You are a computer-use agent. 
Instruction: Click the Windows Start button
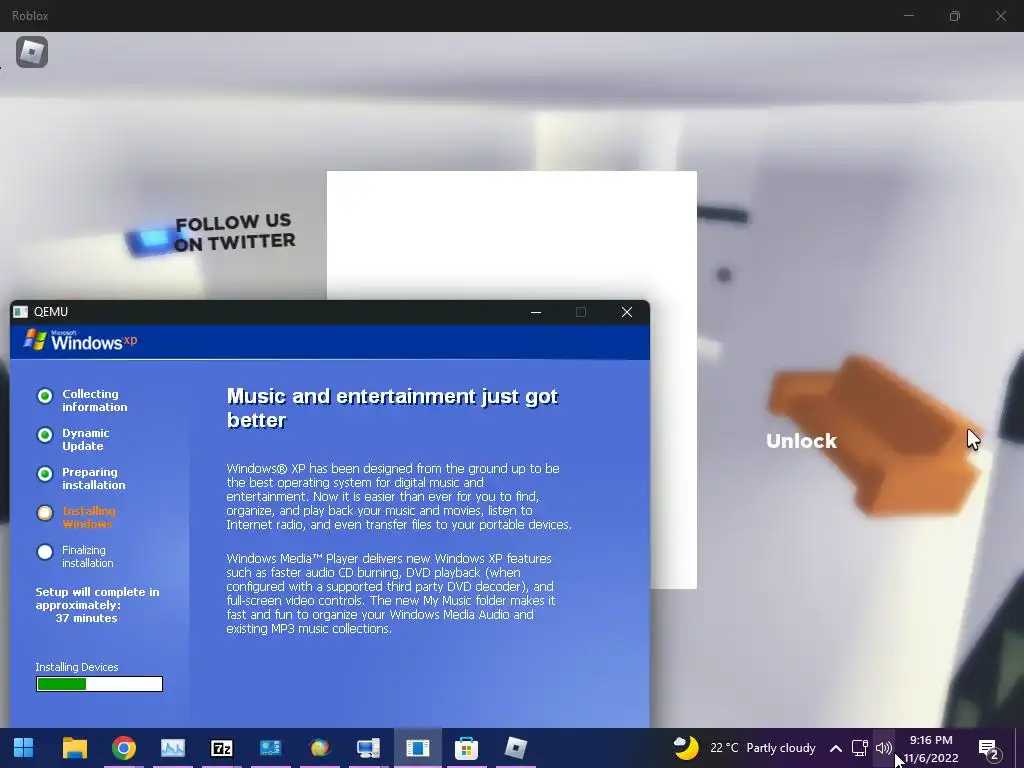24,748
